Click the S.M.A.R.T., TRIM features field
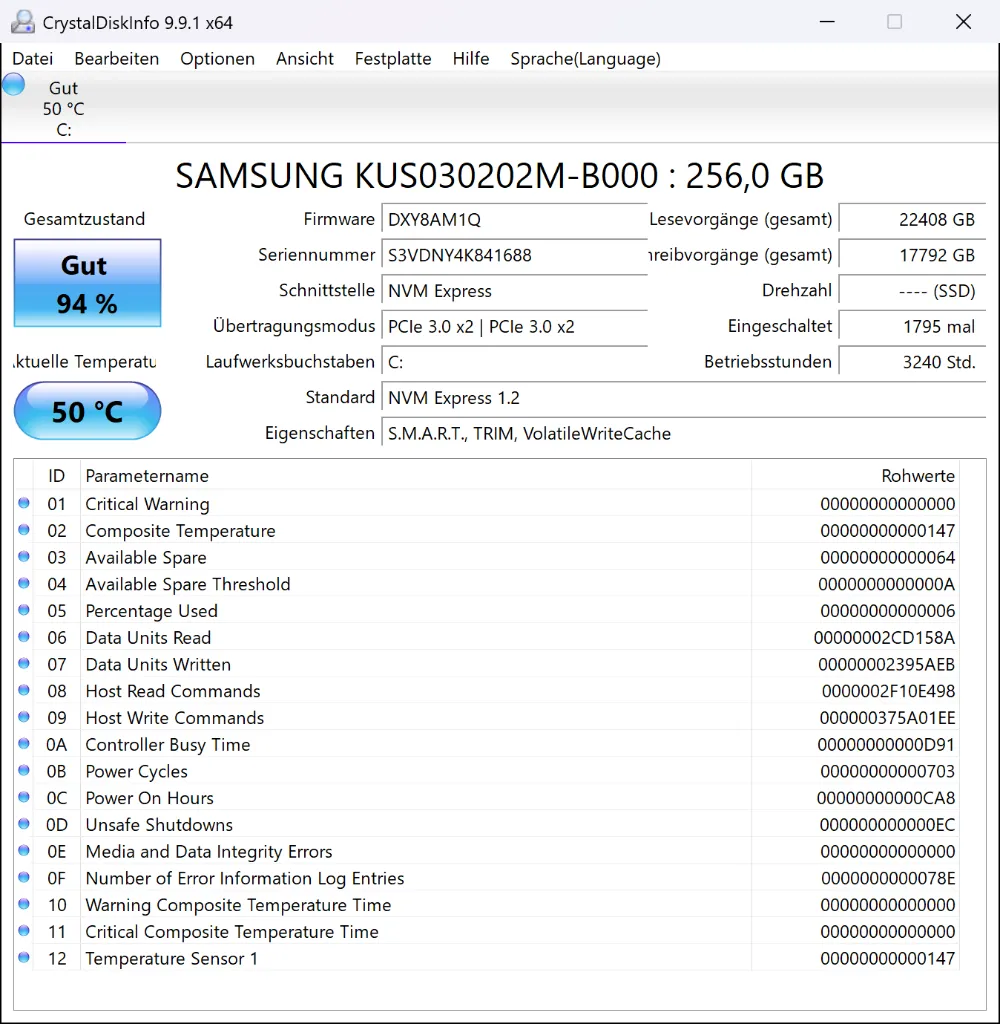The image size is (1000, 1024). point(683,434)
